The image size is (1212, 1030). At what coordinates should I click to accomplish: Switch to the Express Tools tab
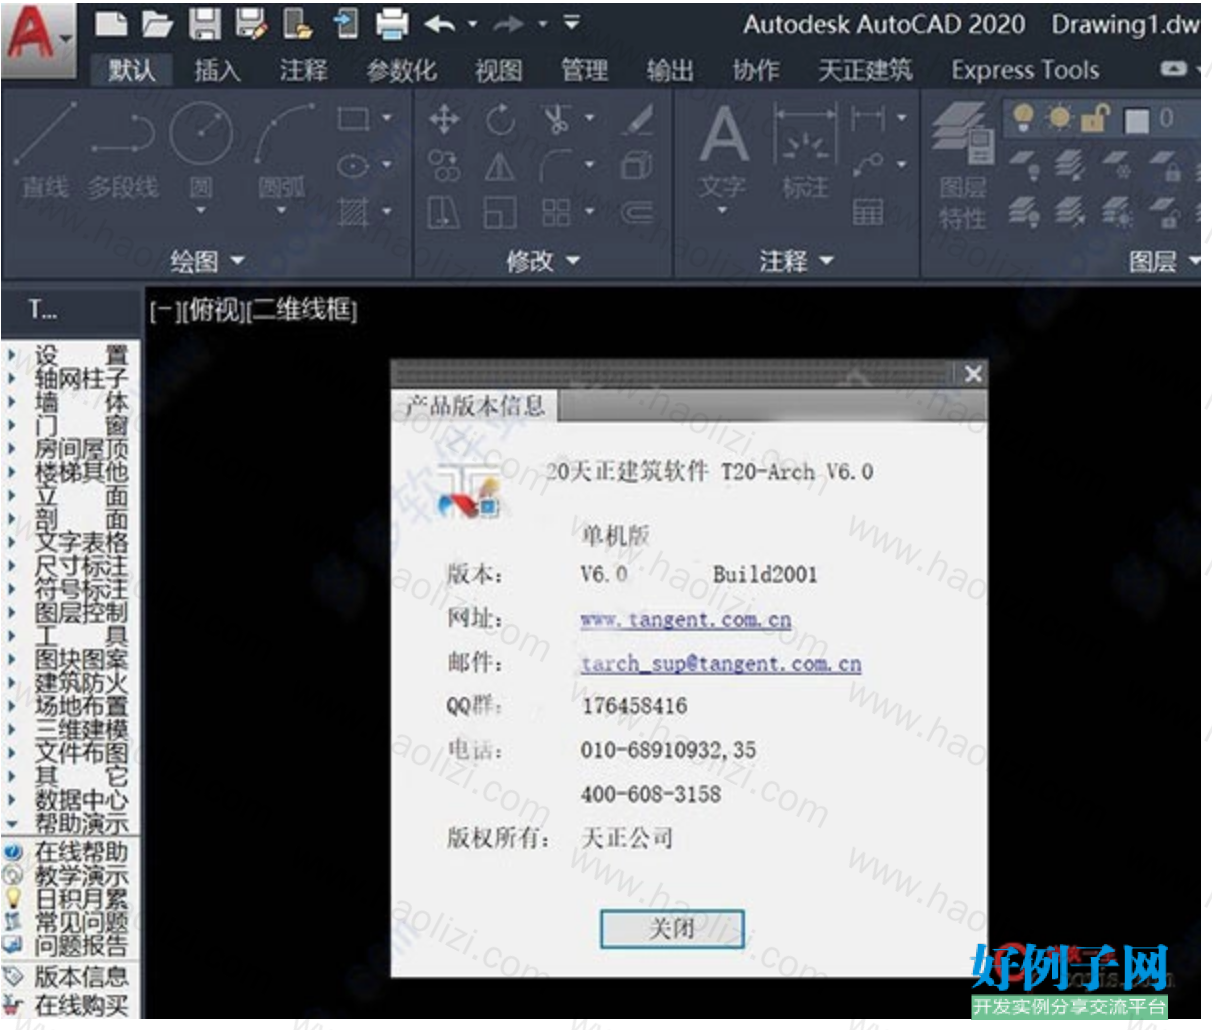[x=1025, y=70]
